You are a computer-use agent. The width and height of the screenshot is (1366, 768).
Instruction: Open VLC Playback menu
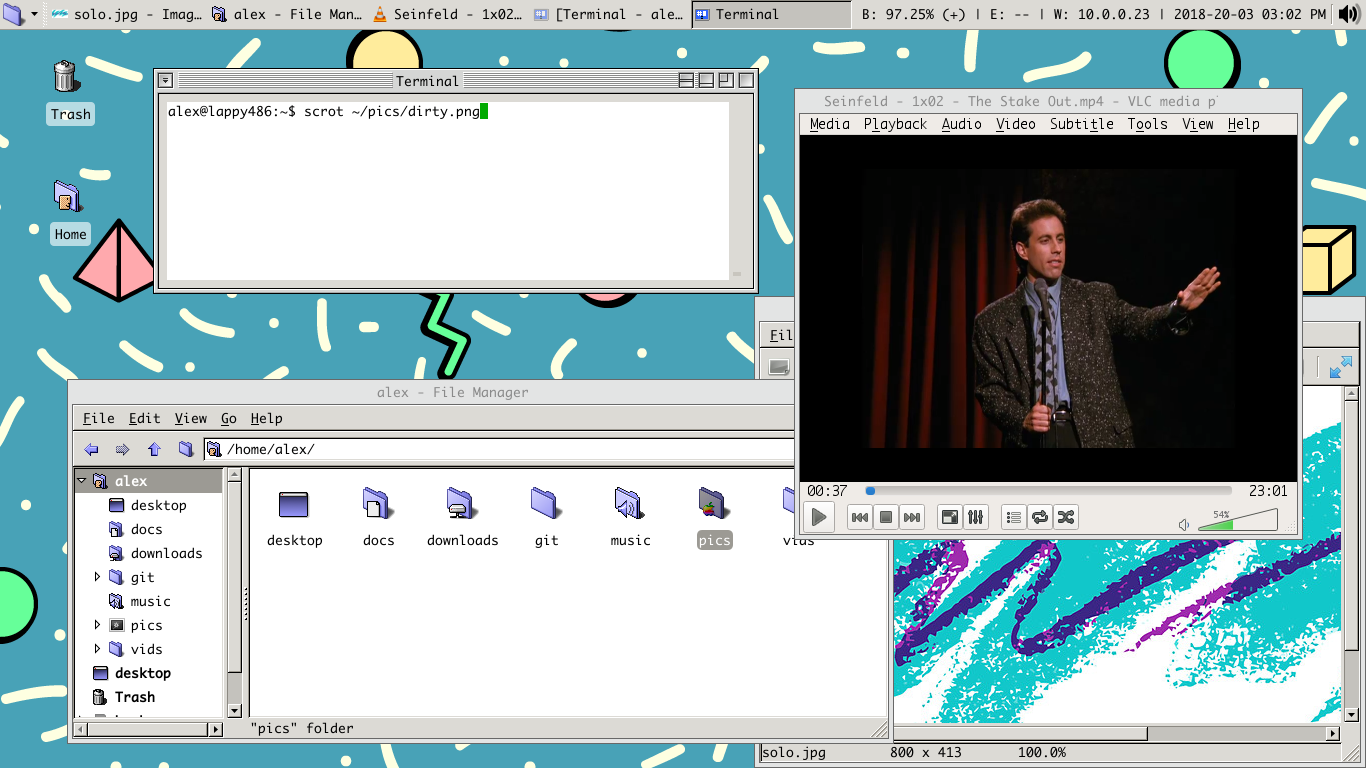[895, 124]
